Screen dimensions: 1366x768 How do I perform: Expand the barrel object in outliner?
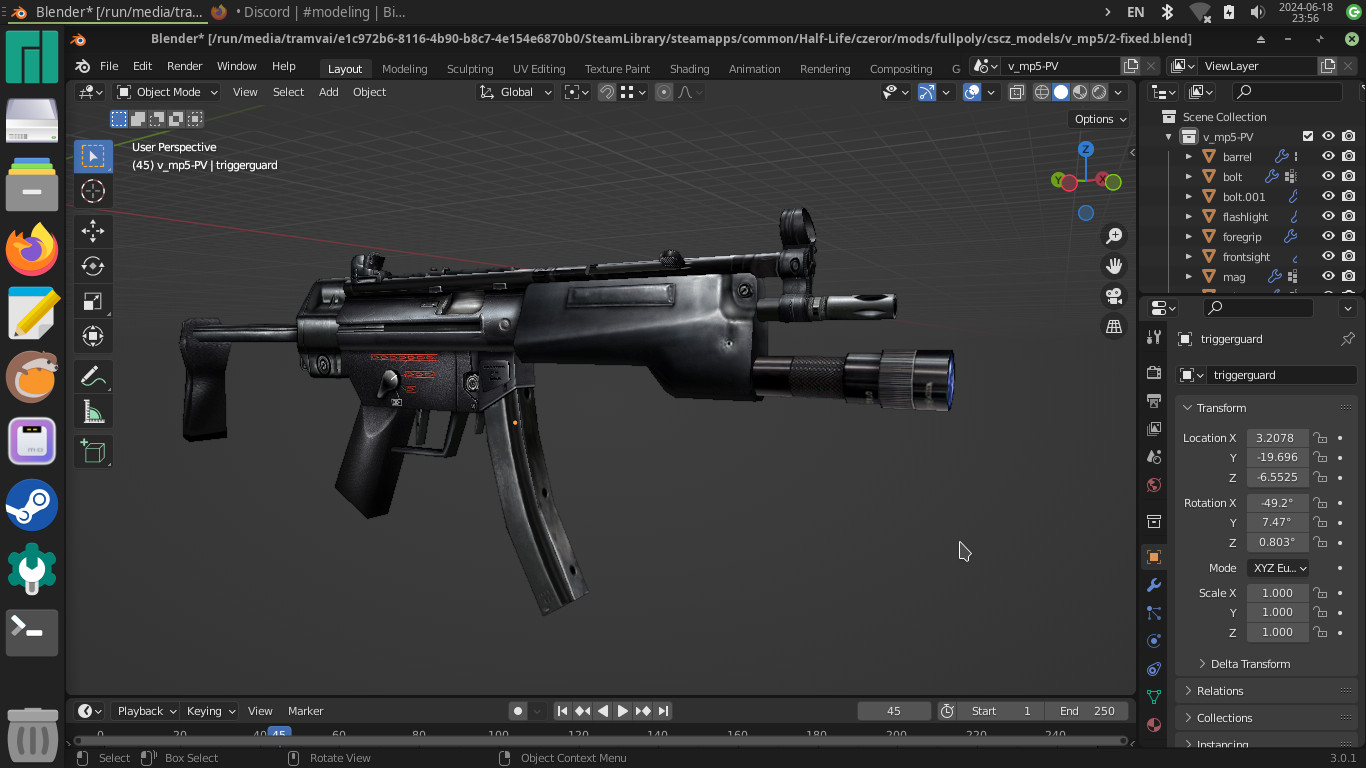[1189, 157]
